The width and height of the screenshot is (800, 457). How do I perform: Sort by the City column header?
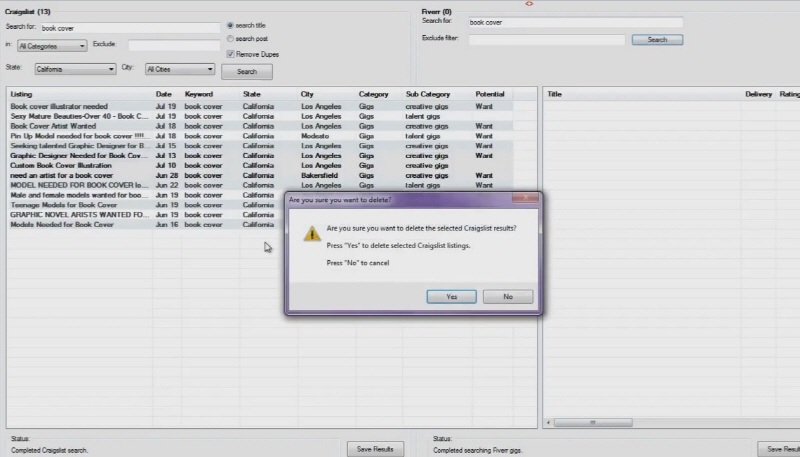point(307,94)
